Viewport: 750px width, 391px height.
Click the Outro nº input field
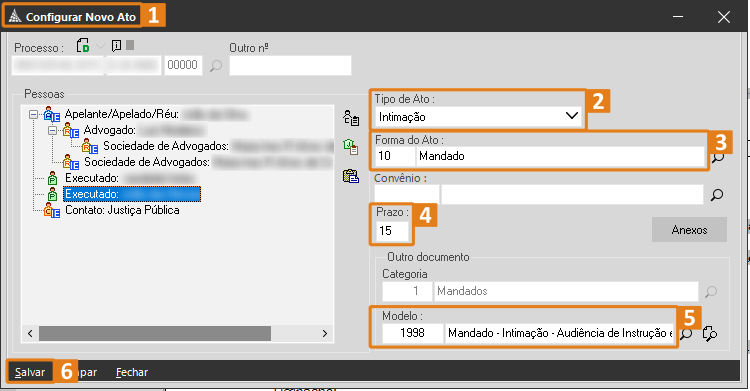[x=290, y=66]
